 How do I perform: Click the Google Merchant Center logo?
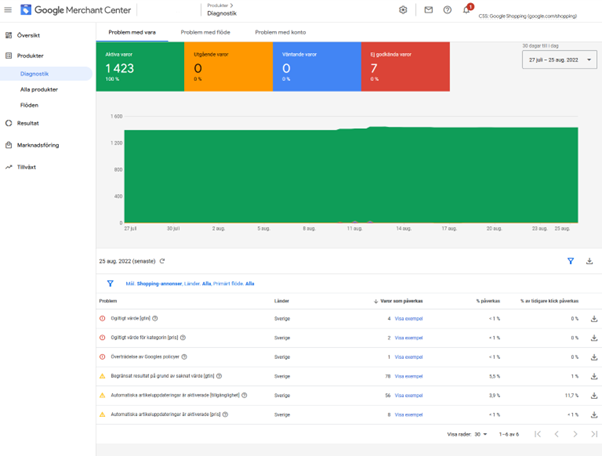[76, 10]
